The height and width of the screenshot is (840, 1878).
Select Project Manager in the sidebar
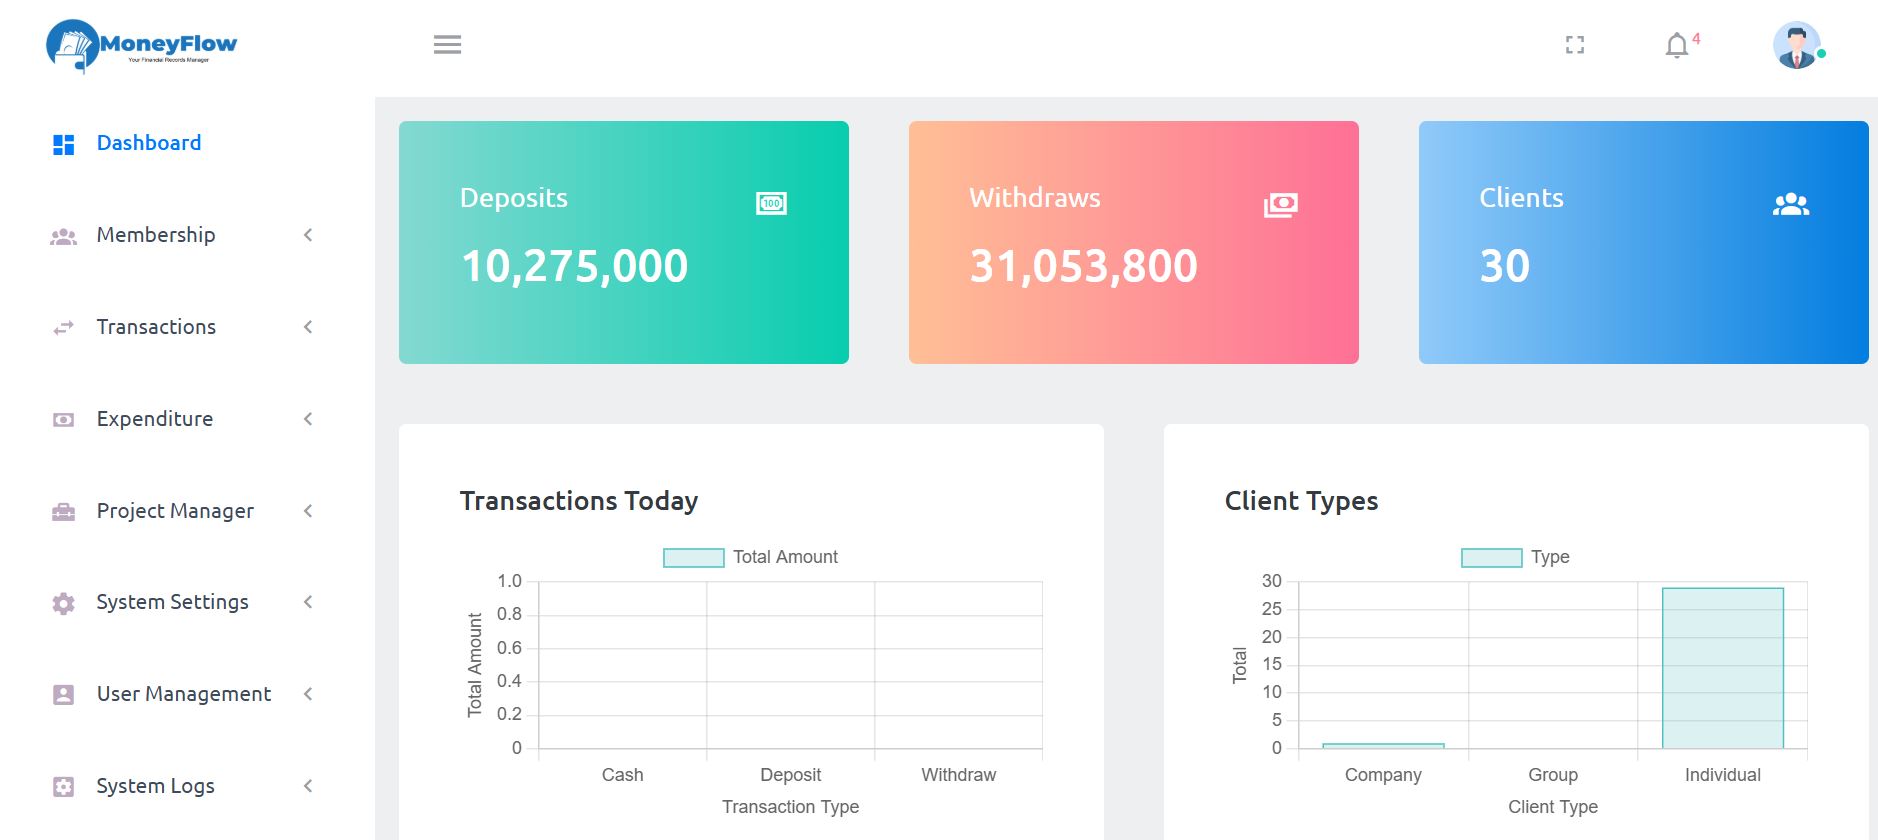point(175,511)
